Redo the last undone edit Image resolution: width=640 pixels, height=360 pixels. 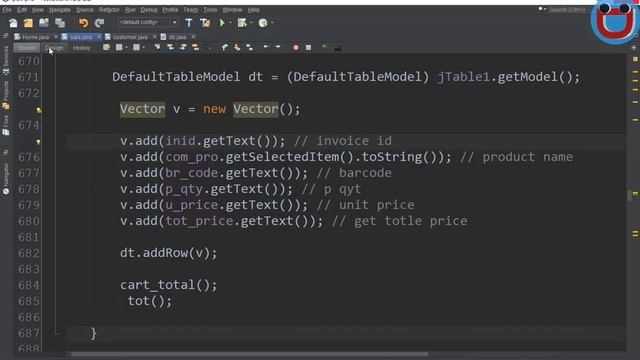pos(99,23)
